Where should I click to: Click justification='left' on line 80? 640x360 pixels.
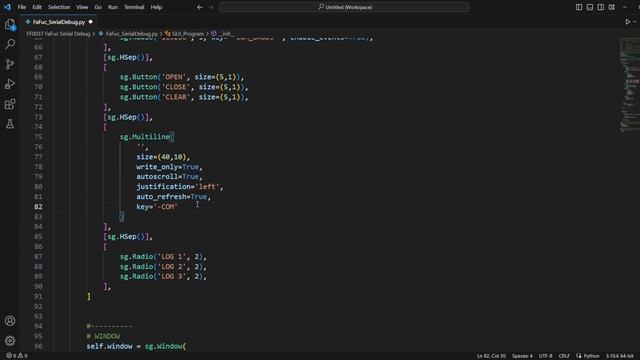[x=178, y=187]
